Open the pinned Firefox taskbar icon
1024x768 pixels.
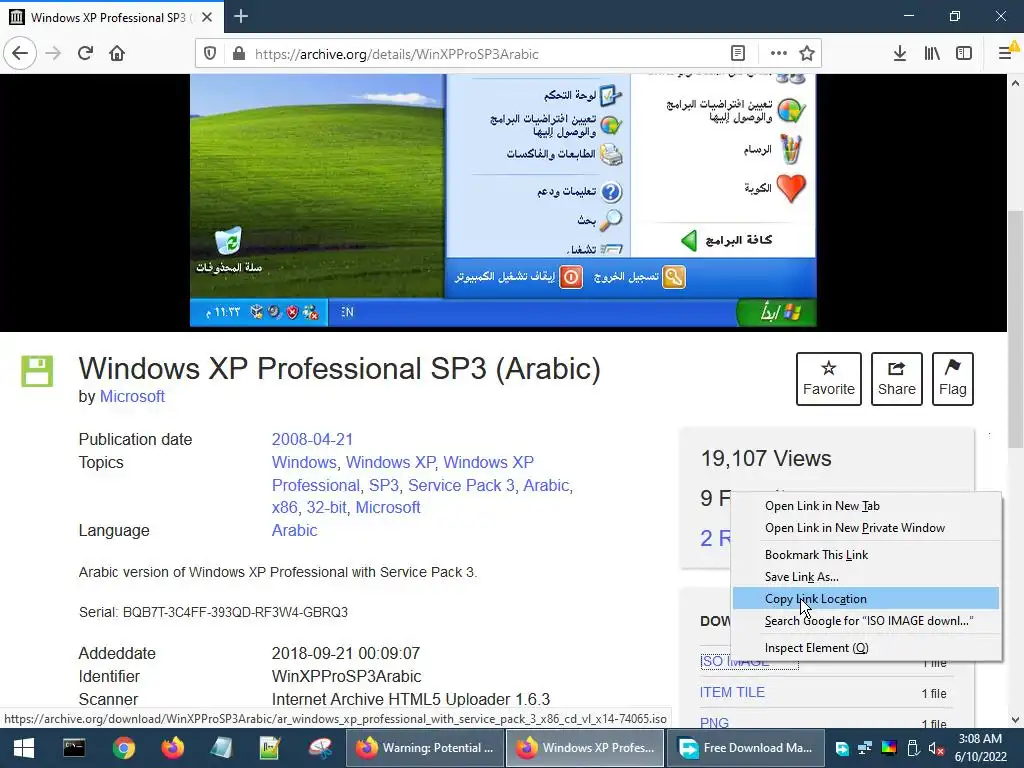pos(172,748)
